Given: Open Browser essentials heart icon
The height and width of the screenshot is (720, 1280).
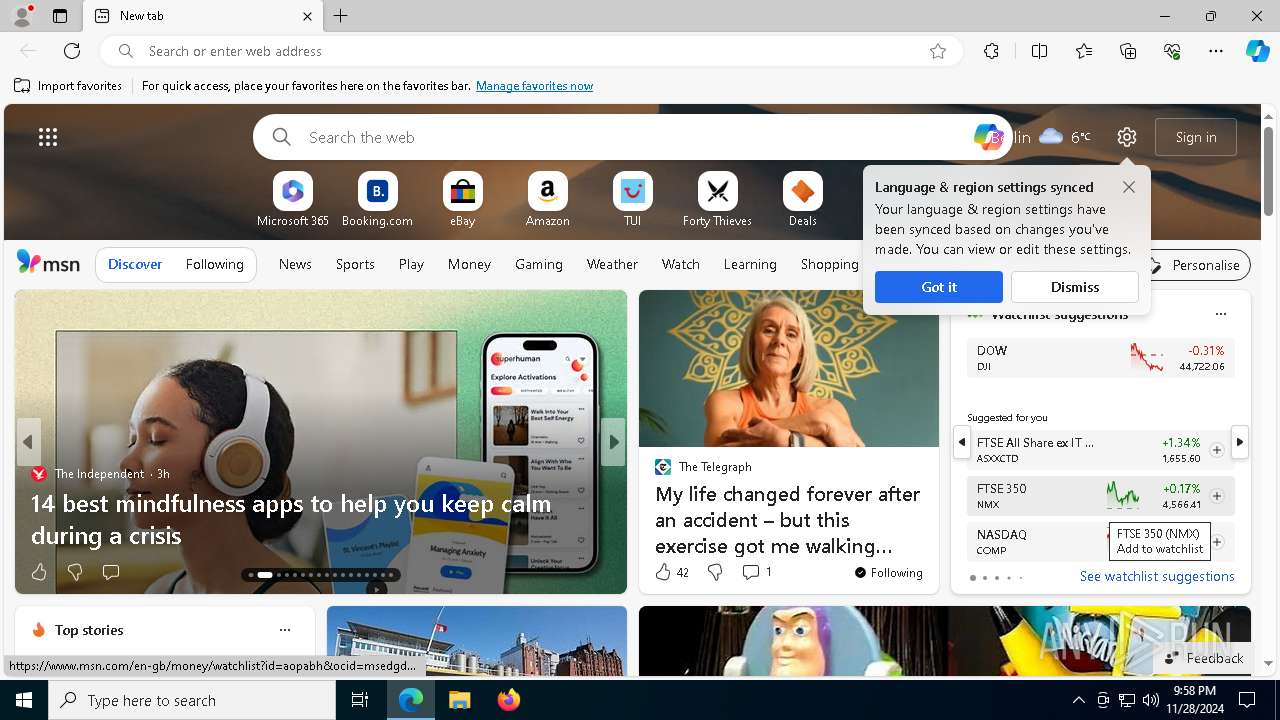Looking at the screenshot, I should (1172, 51).
